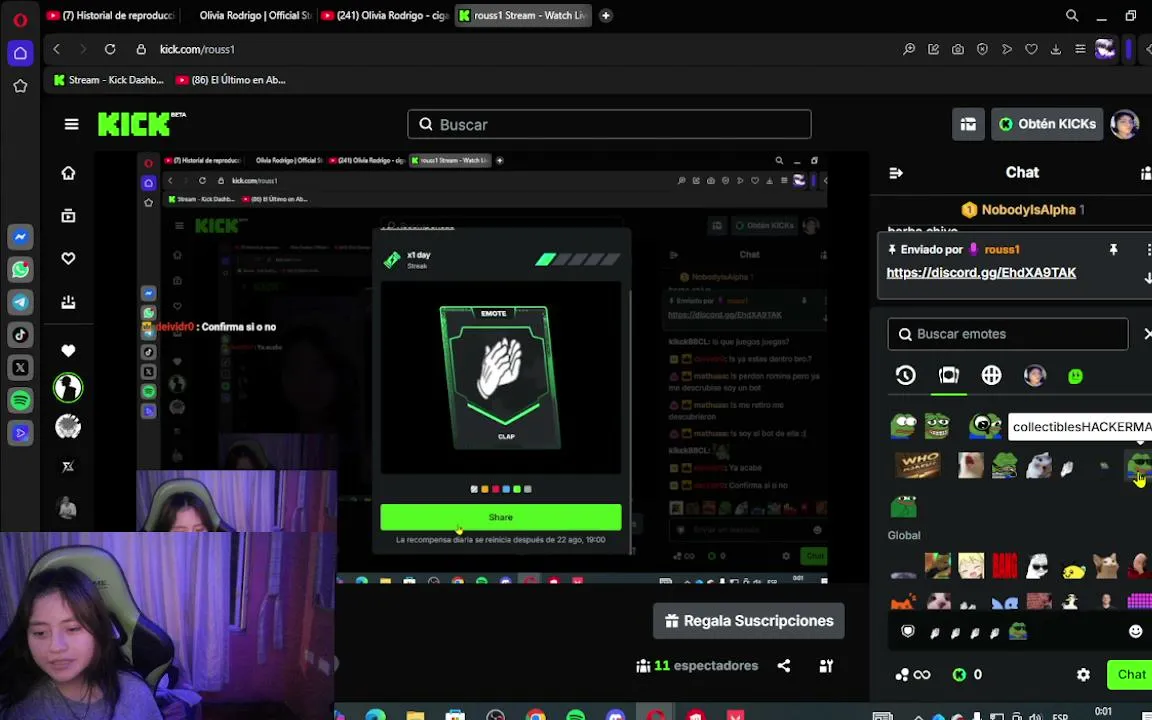Pick the yellow duck emote

[1073, 569]
